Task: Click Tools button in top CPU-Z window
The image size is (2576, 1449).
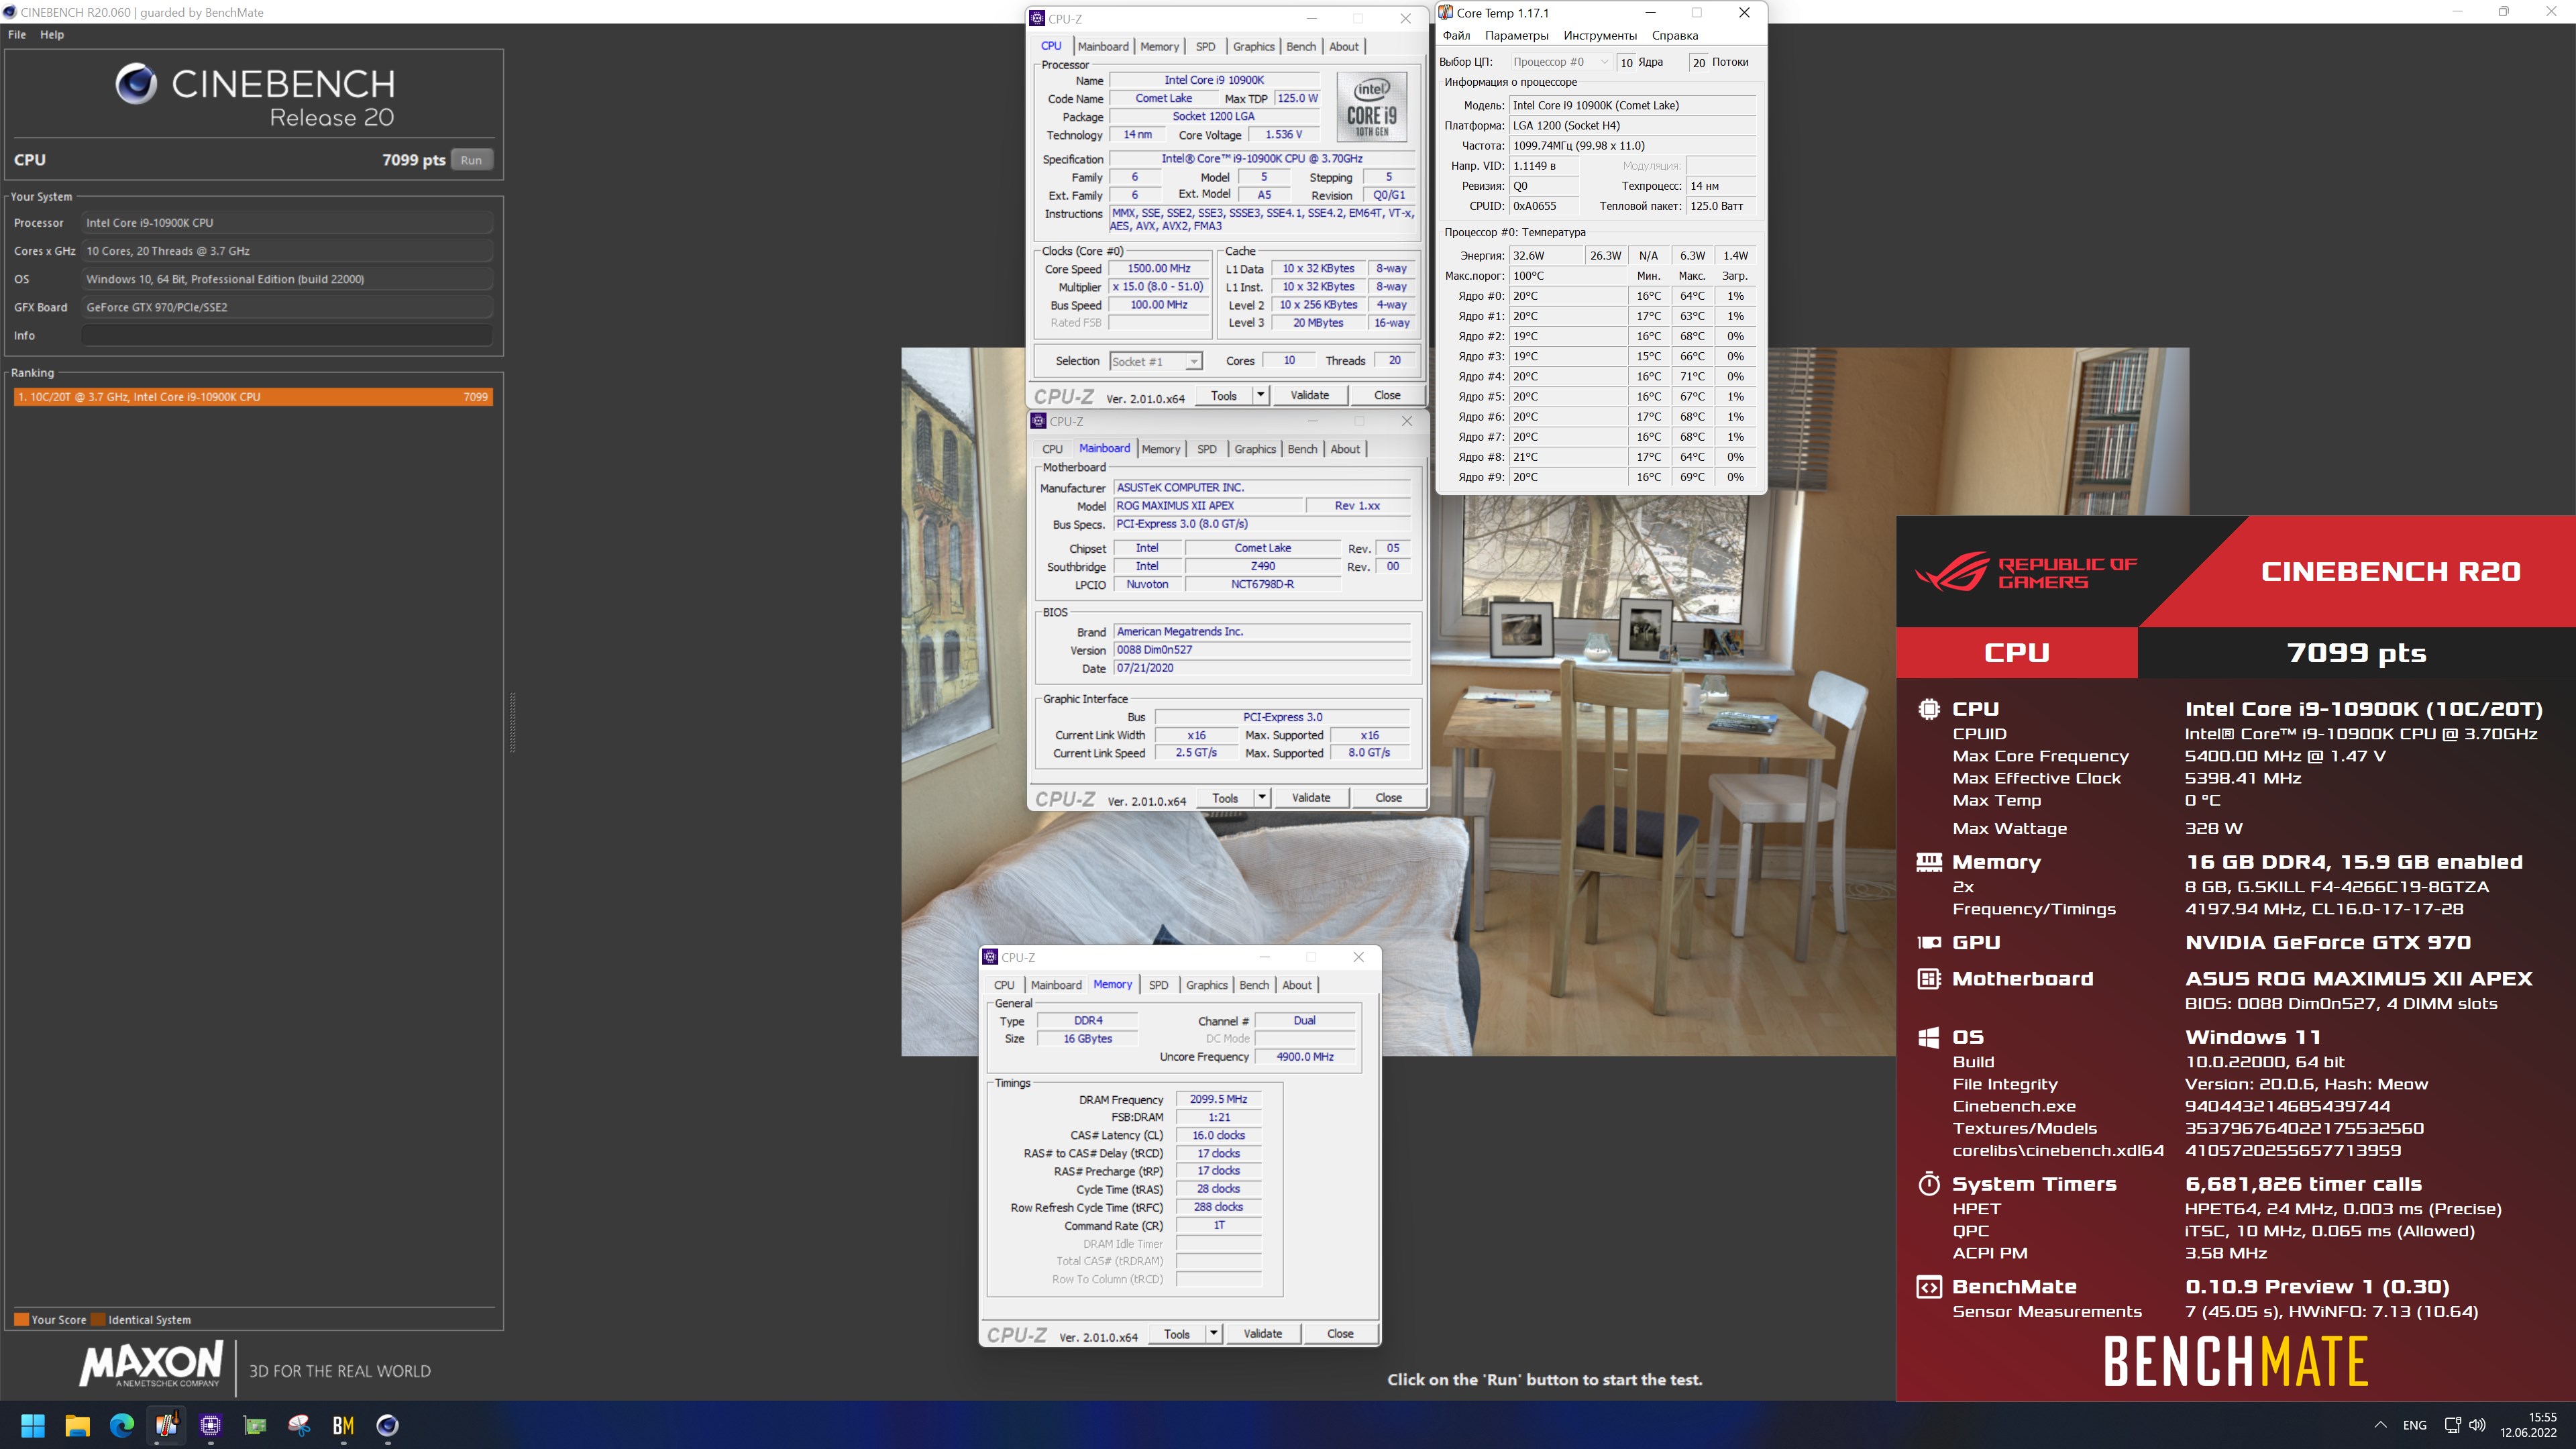Action: pos(1224,396)
